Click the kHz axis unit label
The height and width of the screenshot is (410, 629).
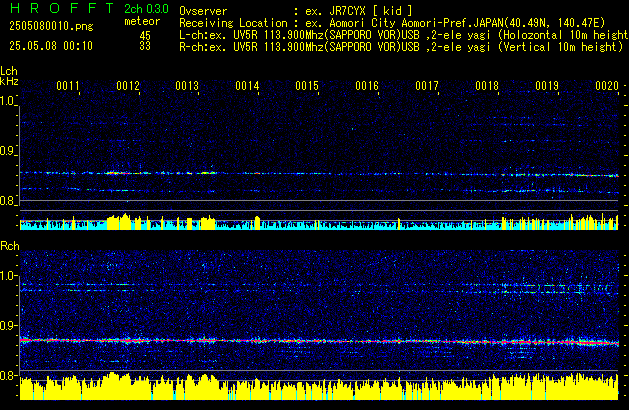pos(9,81)
